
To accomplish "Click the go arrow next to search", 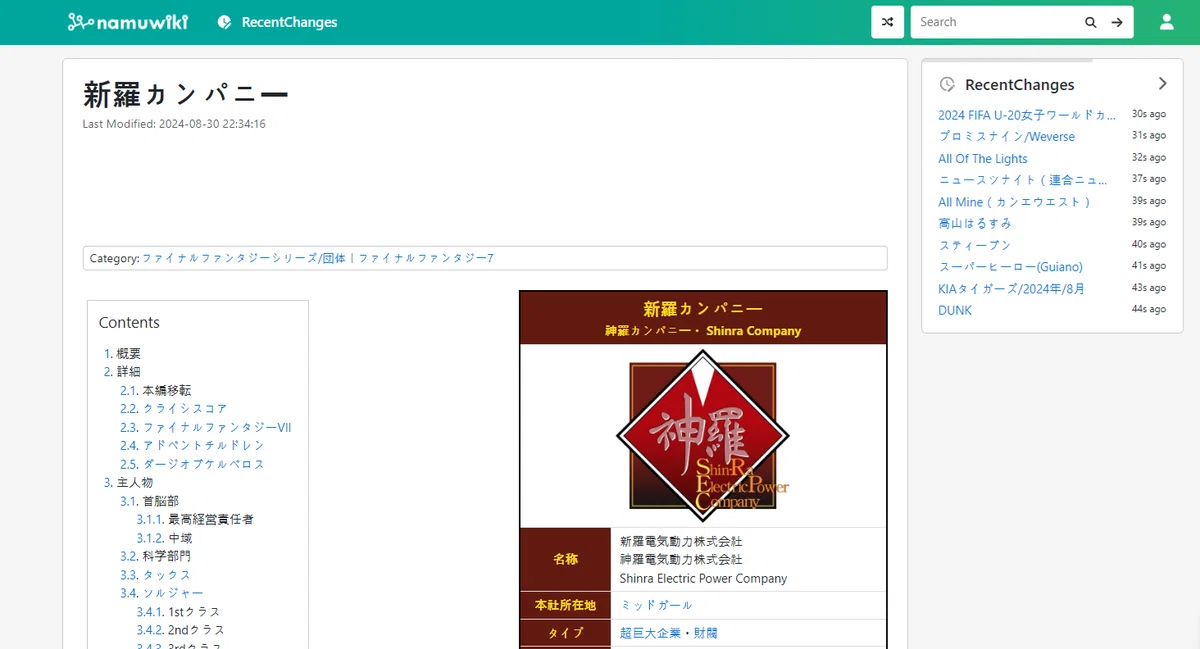I will (1118, 22).
